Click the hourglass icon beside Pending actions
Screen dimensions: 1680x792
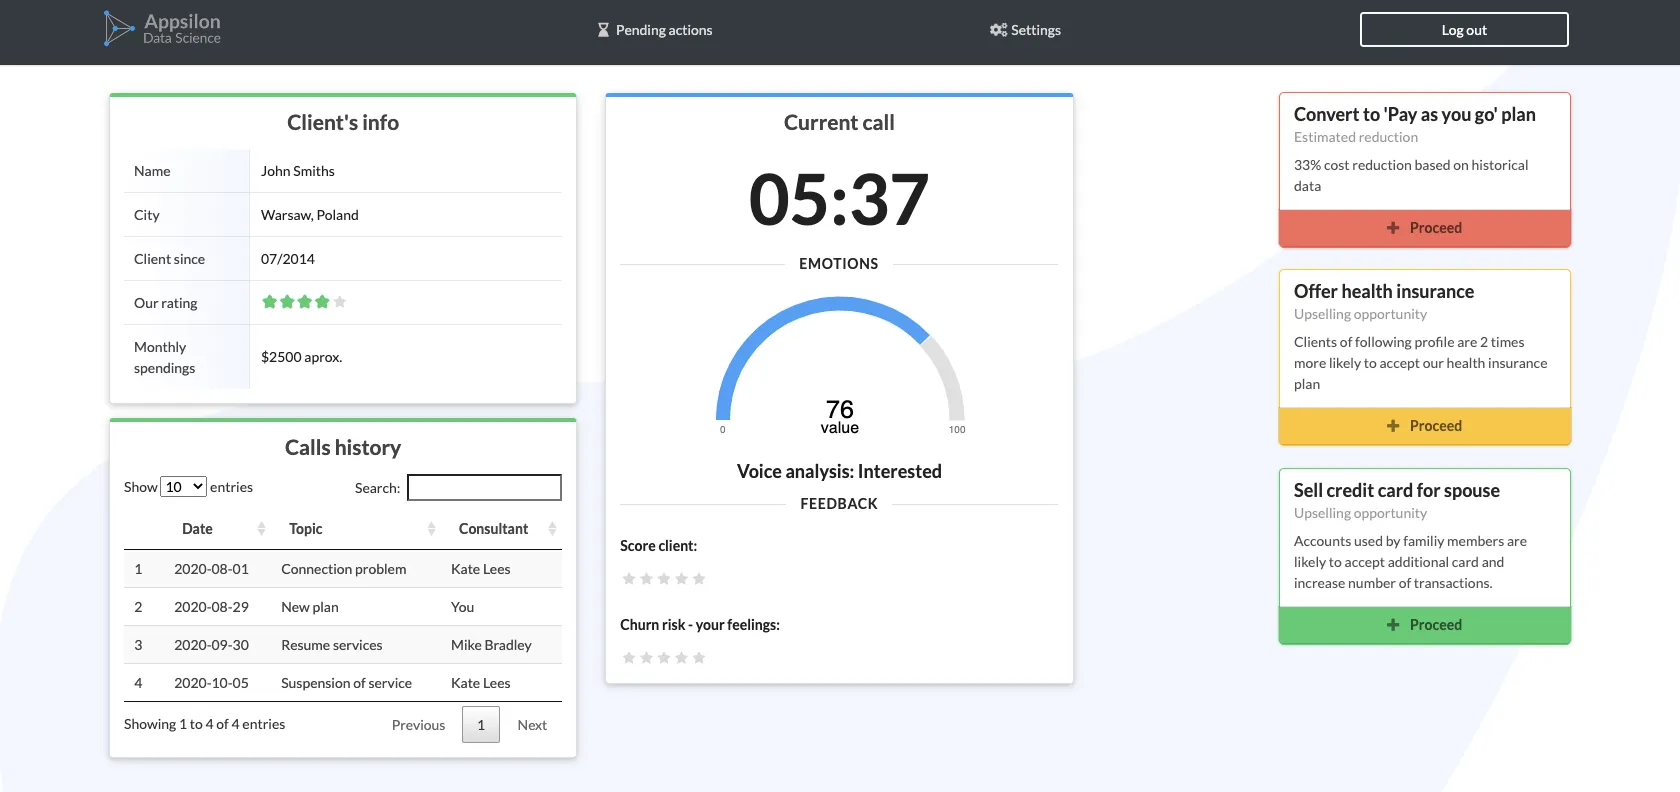click(x=603, y=30)
